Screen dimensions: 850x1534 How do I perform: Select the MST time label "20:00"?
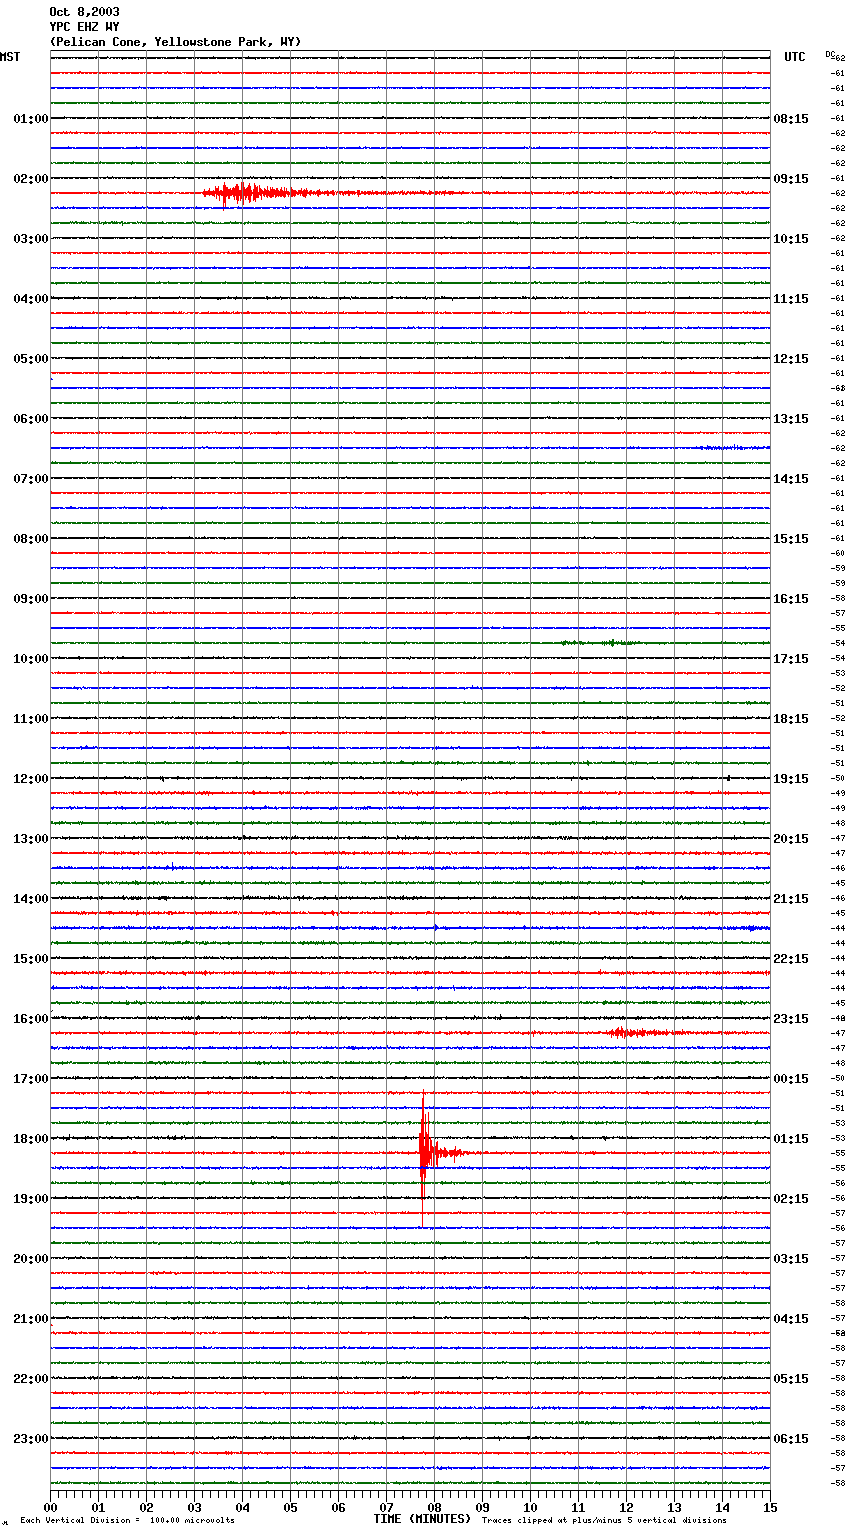(31, 1259)
